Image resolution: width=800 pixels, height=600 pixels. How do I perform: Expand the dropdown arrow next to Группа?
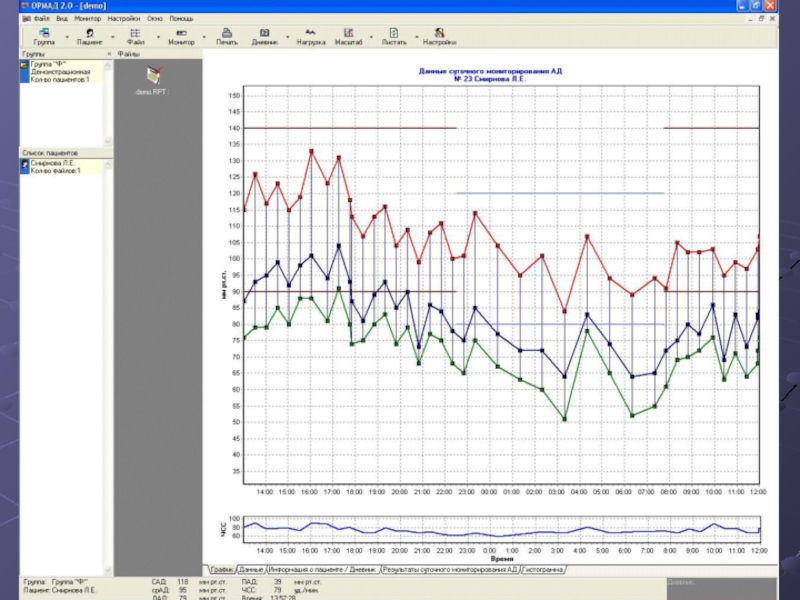[67, 37]
